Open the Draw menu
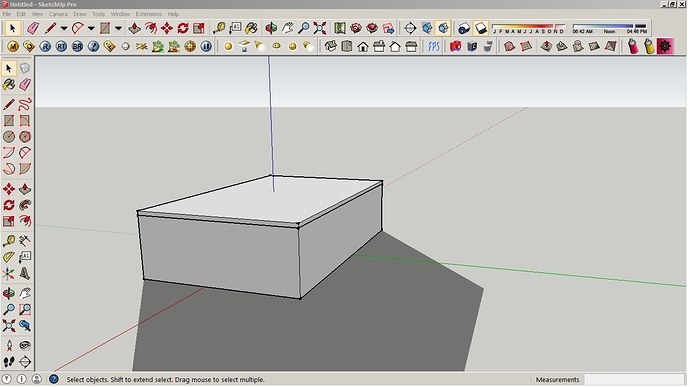The image size is (690, 387). 80,14
